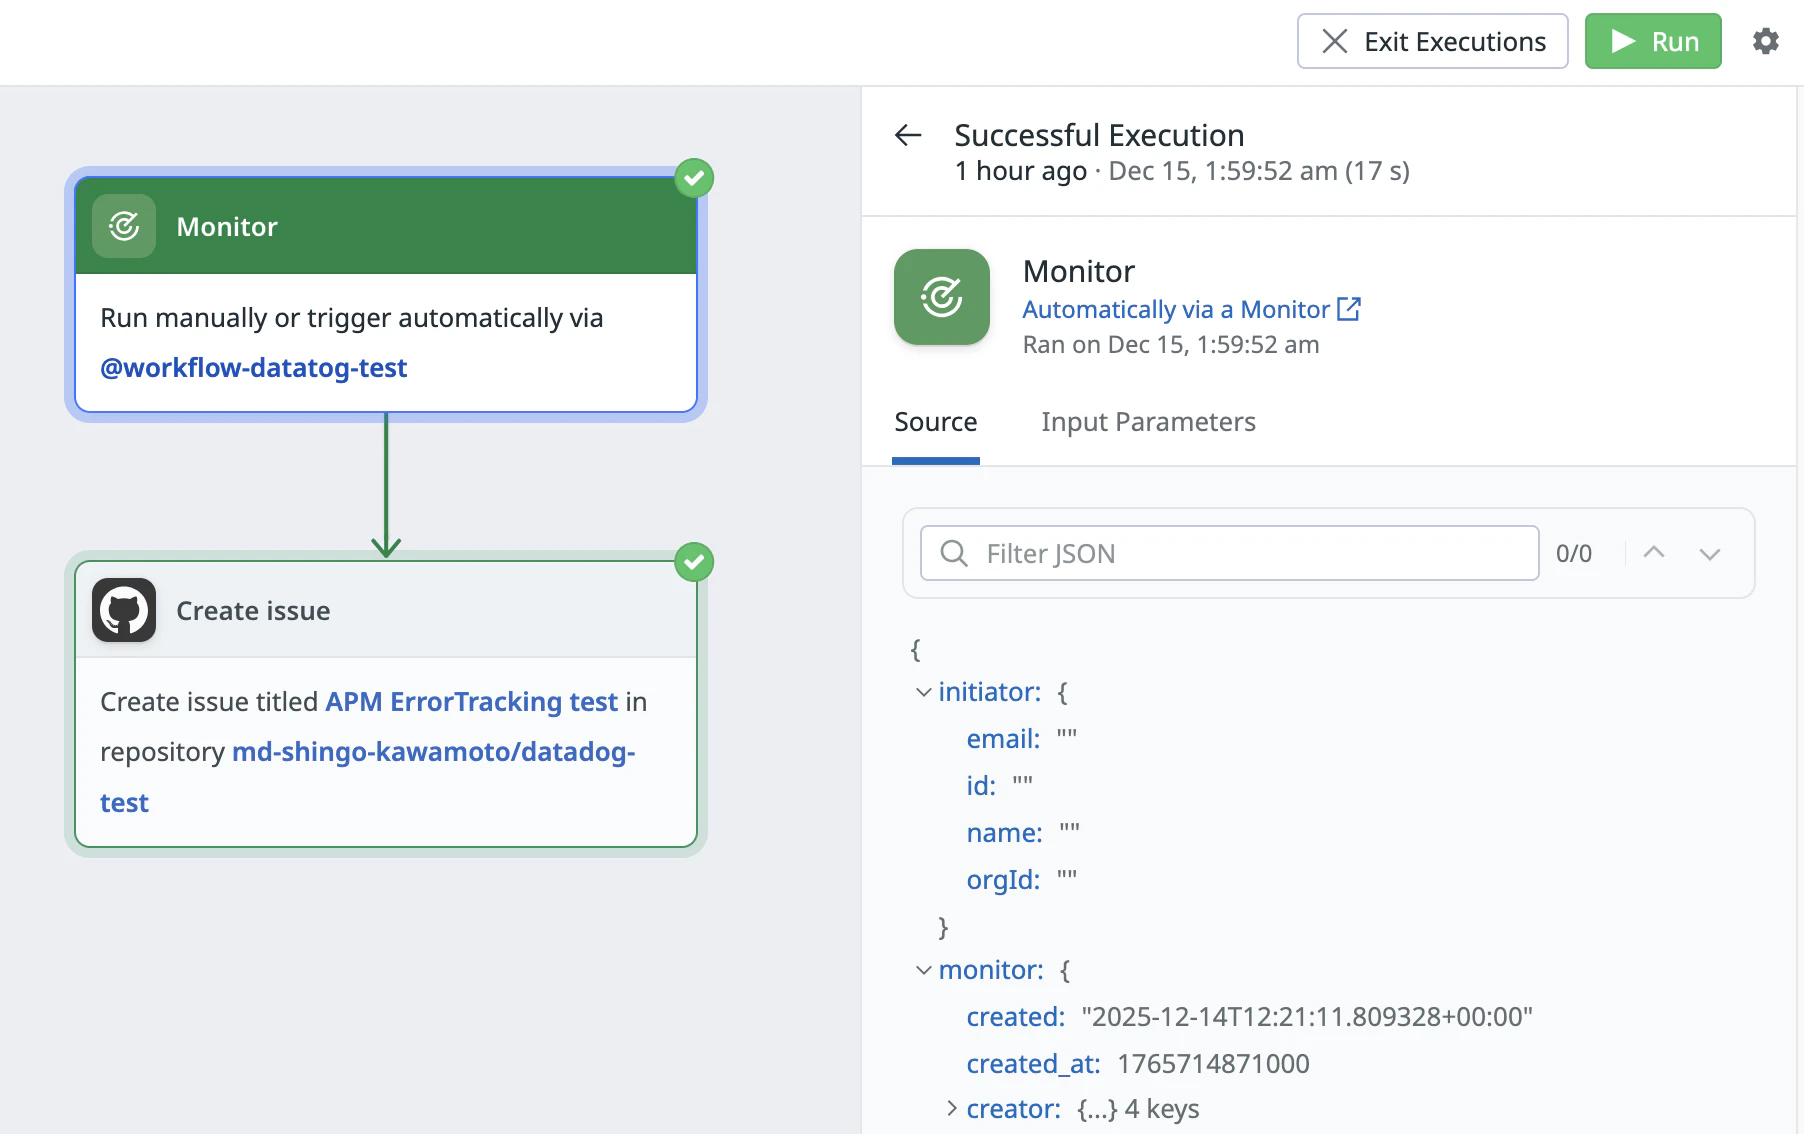Click the Exit Executions button
The width and height of the screenshot is (1804, 1134).
point(1433,41)
